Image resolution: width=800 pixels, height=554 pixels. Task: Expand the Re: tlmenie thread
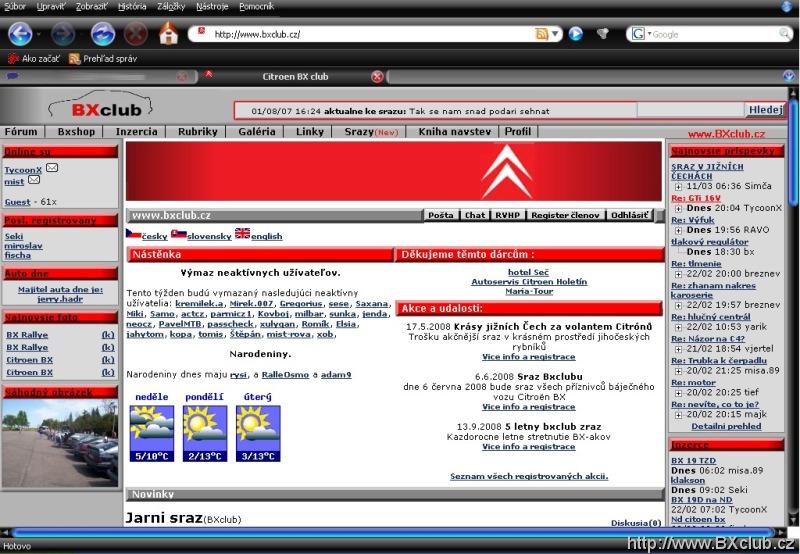click(678, 274)
